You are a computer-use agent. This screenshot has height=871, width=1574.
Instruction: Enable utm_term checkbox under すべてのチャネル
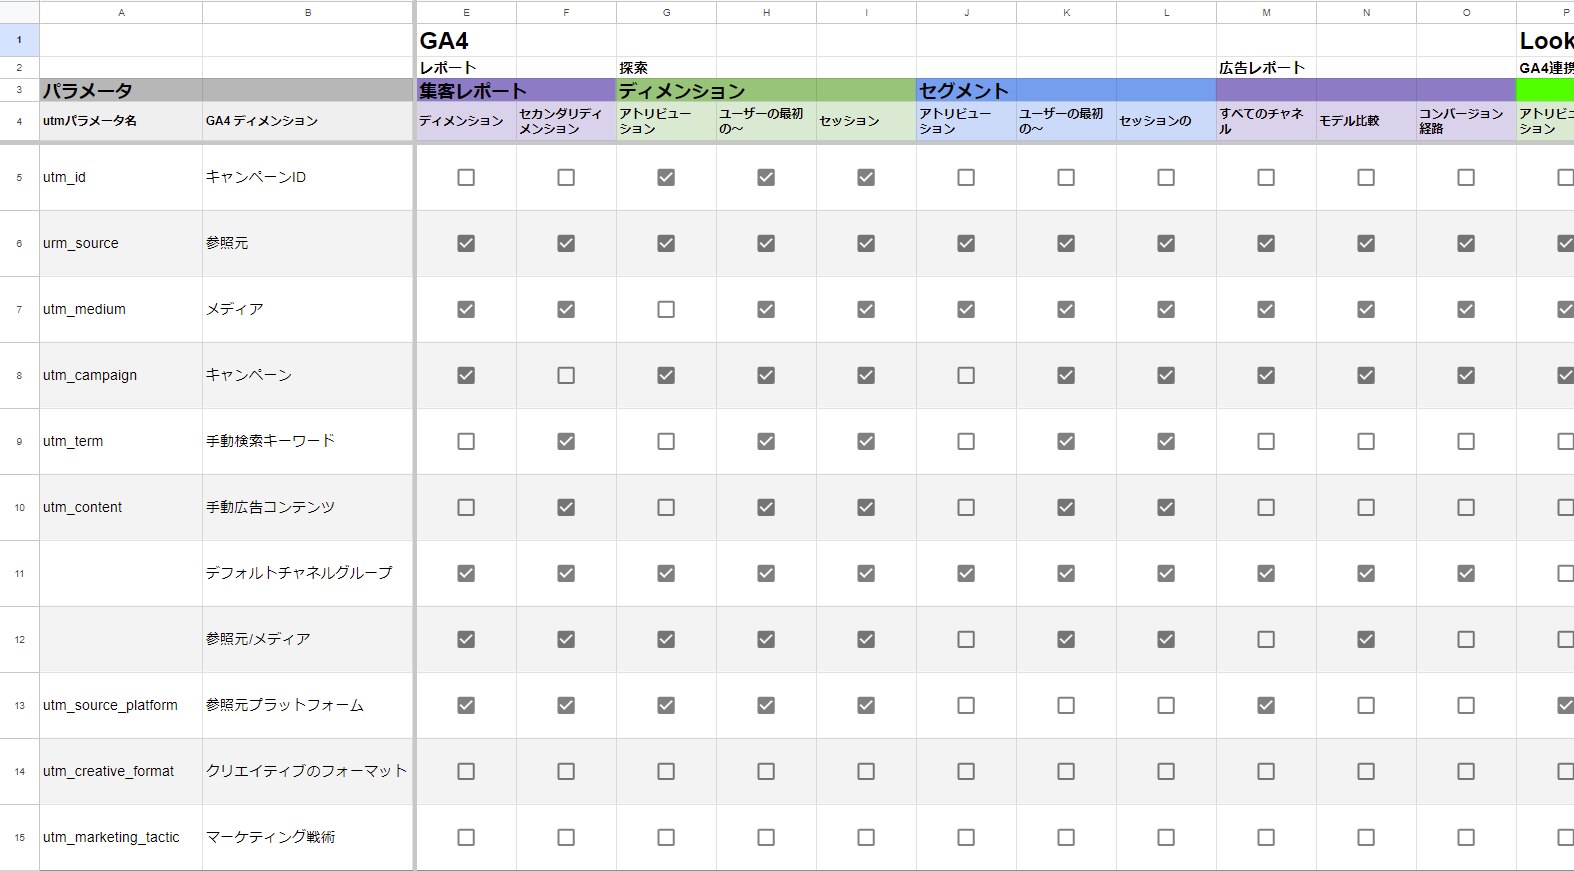coord(1266,441)
